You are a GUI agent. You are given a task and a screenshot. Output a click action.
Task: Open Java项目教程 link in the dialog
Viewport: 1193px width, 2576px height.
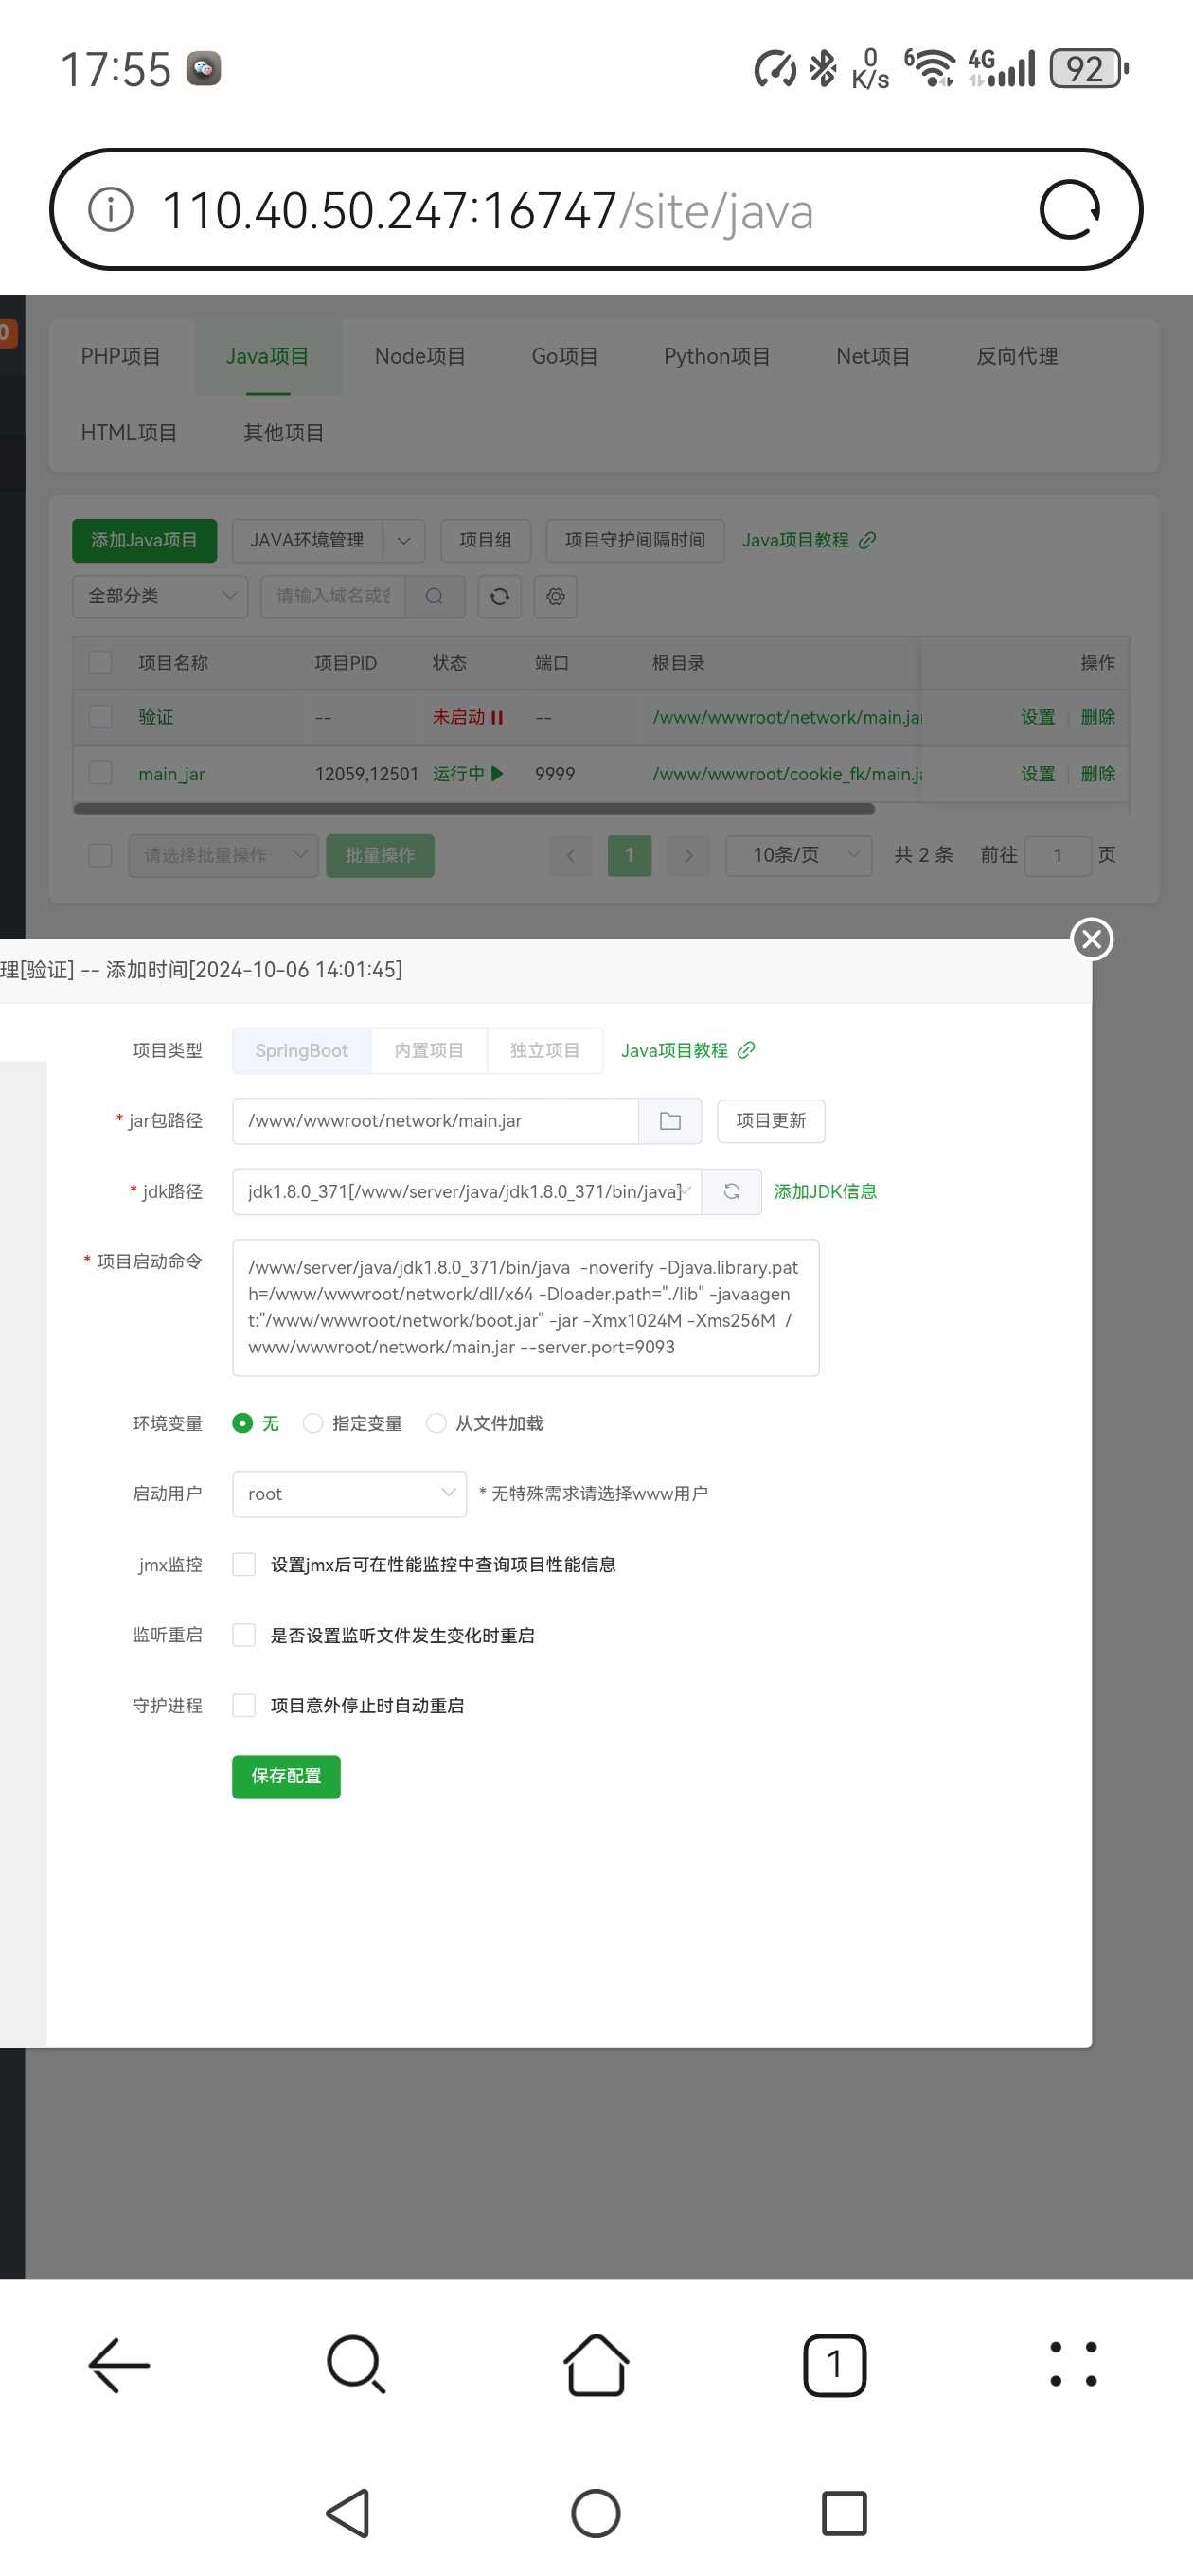point(688,1051)
